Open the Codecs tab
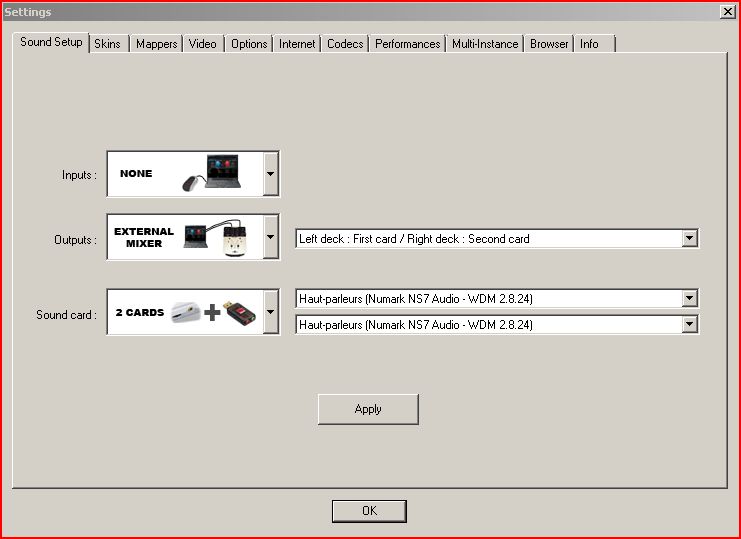This screenshot has width=741, height=539. coord(345,44)
